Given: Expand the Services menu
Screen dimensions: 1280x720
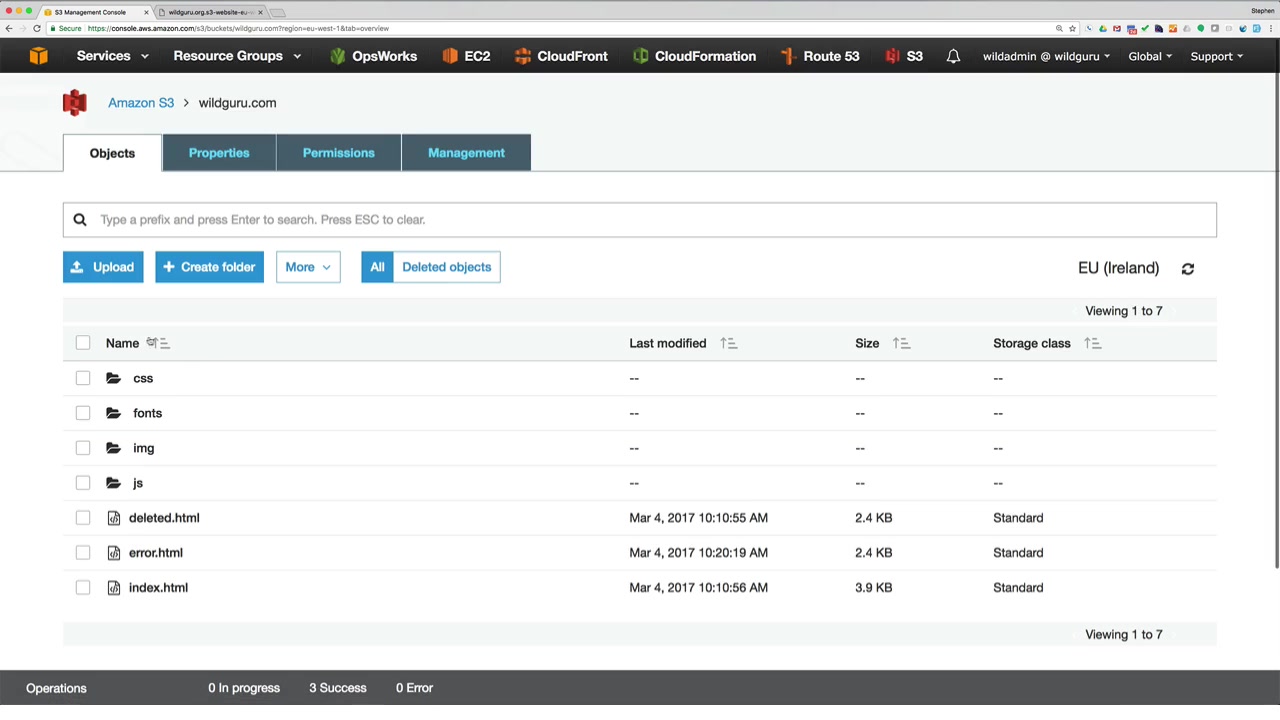Looking at the screenshot, I should coord(113,56).
